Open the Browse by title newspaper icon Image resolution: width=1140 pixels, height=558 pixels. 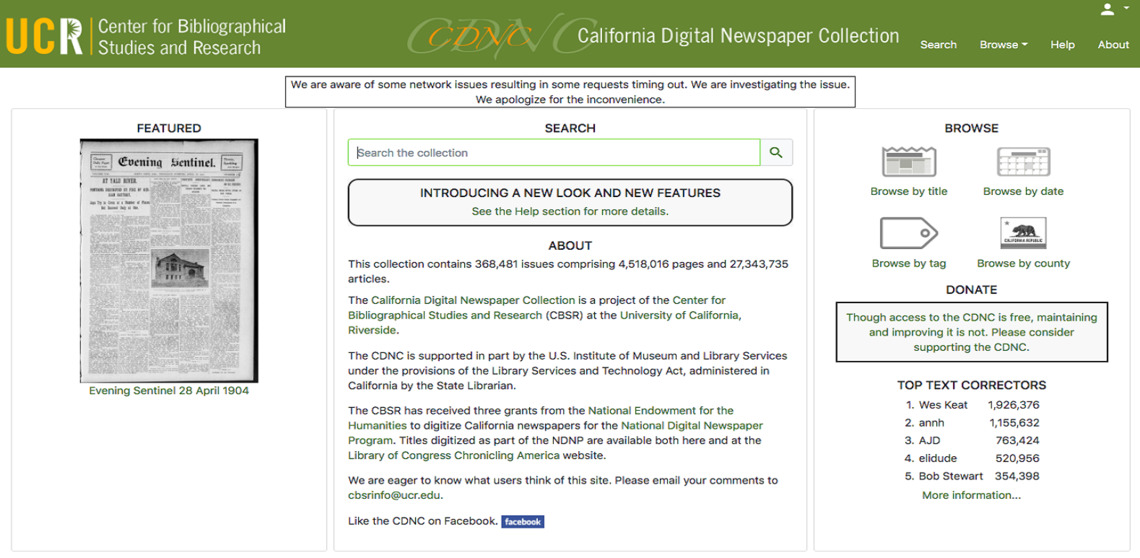point(909,162)
